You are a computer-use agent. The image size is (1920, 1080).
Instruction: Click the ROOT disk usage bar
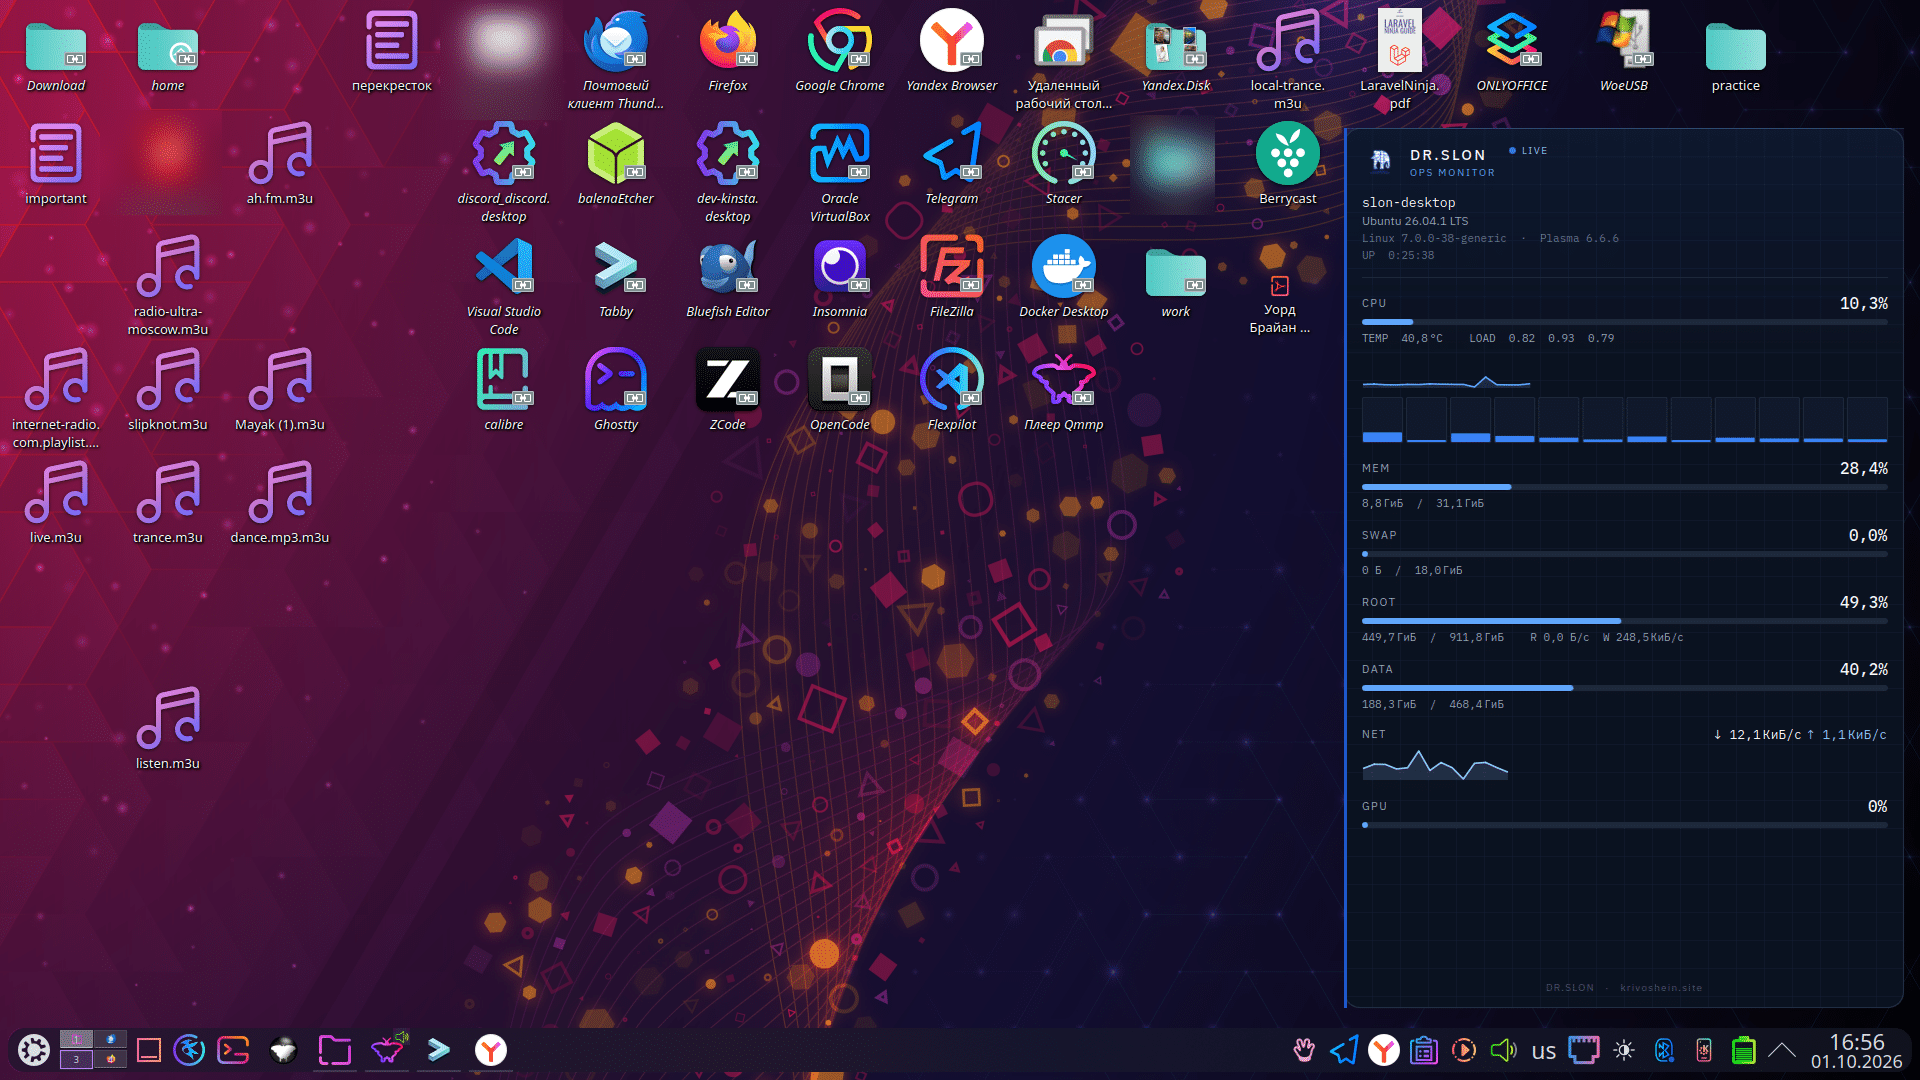coord(1624,621)
